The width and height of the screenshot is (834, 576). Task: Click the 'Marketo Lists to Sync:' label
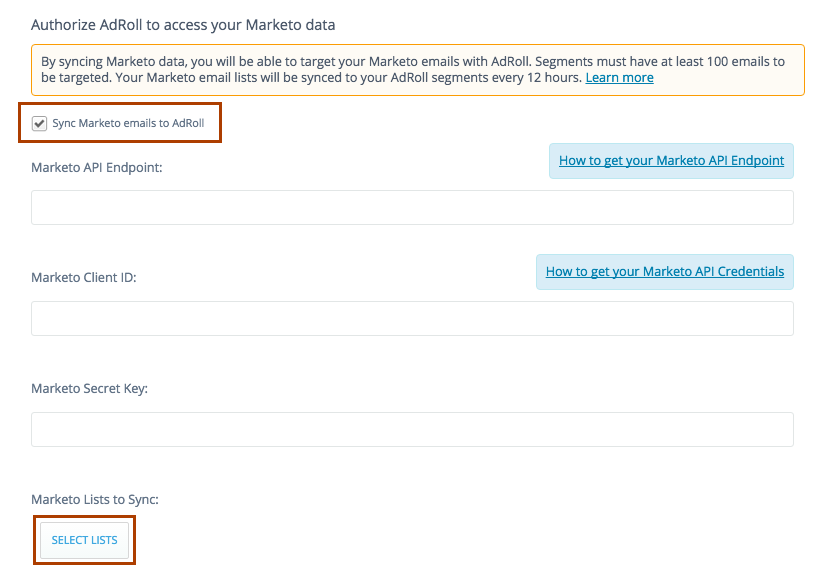click(95, 500)
